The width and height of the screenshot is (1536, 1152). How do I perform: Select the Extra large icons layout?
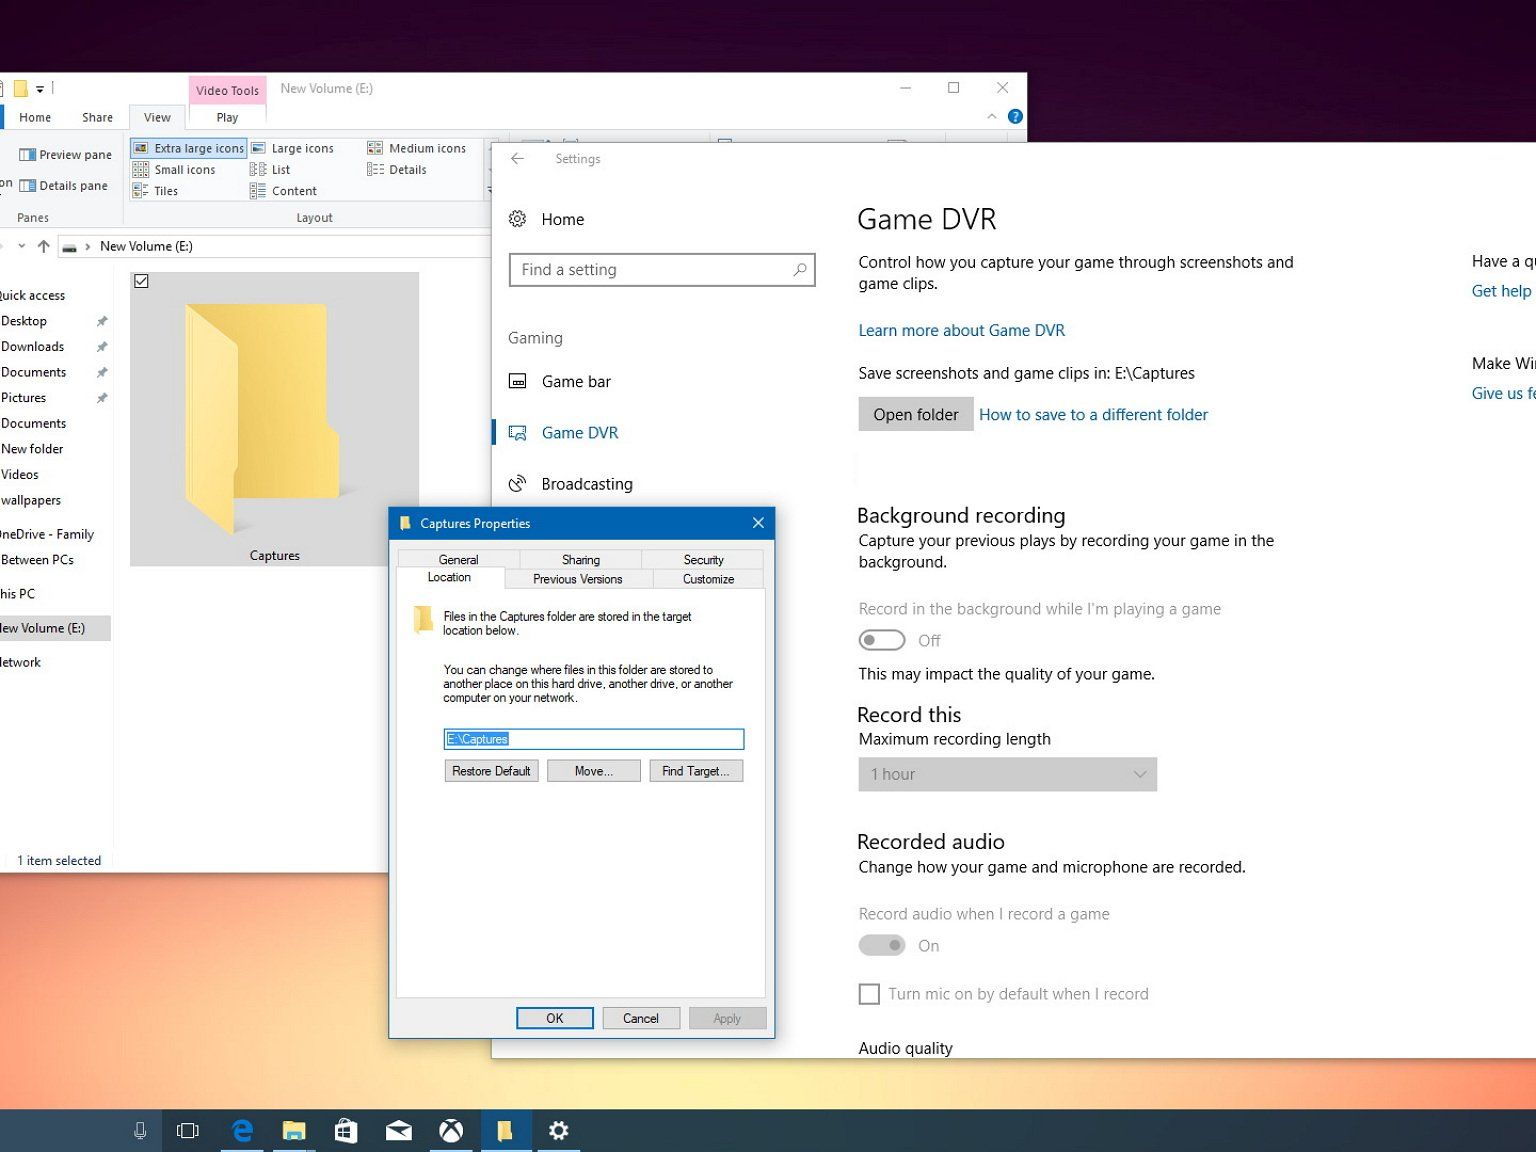pyautogui.click(x=189, y=148)
